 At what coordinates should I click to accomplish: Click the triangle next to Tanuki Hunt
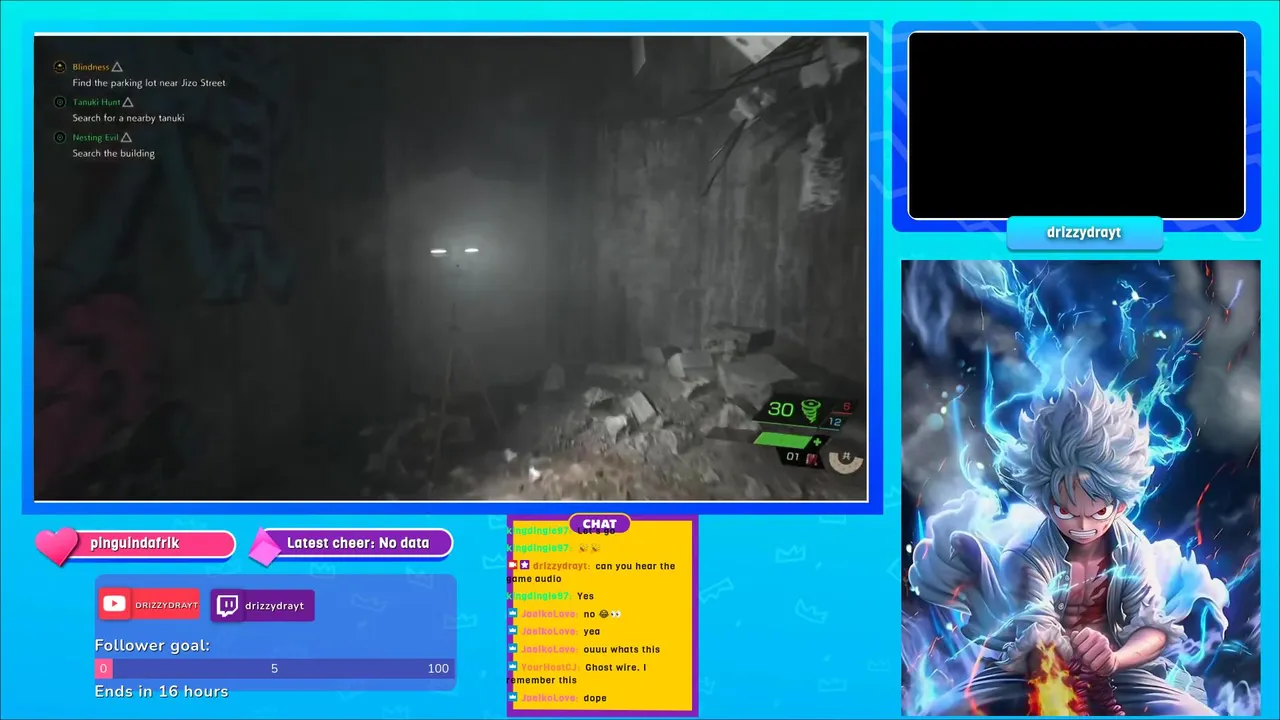point(128,102)
